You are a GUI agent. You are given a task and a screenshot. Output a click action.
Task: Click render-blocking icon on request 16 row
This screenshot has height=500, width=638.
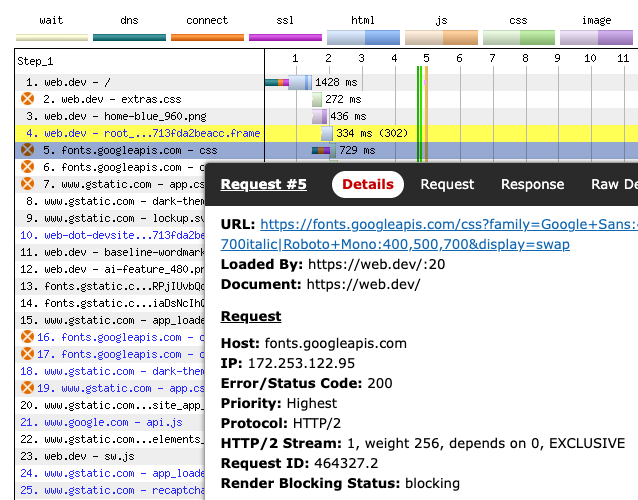click(27, 337)
